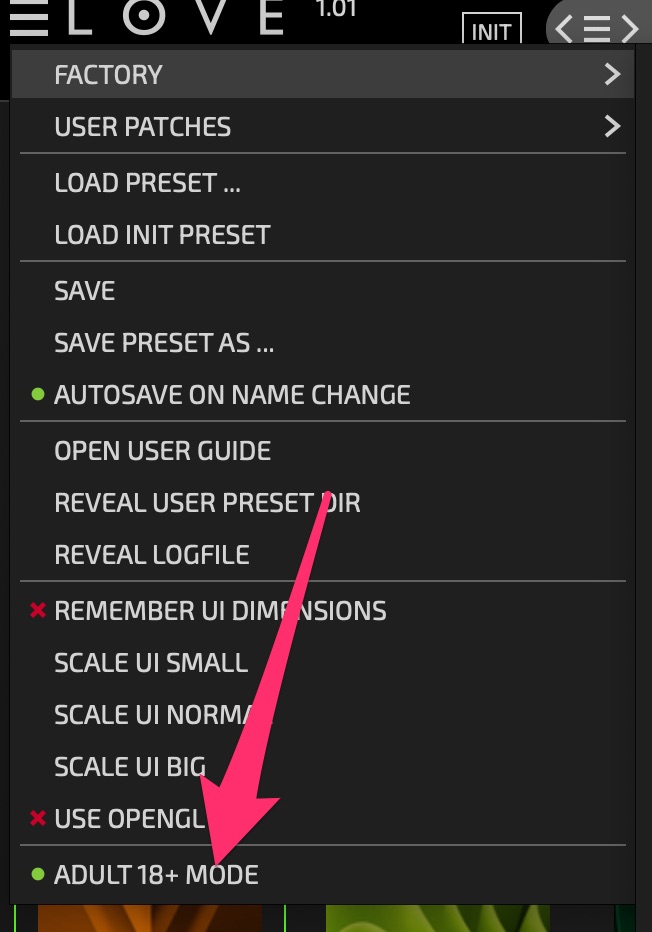Click the previous preset left arrow
Image resolution: width=652 pixels, height=932 pixels.
(x=565, y=29)
